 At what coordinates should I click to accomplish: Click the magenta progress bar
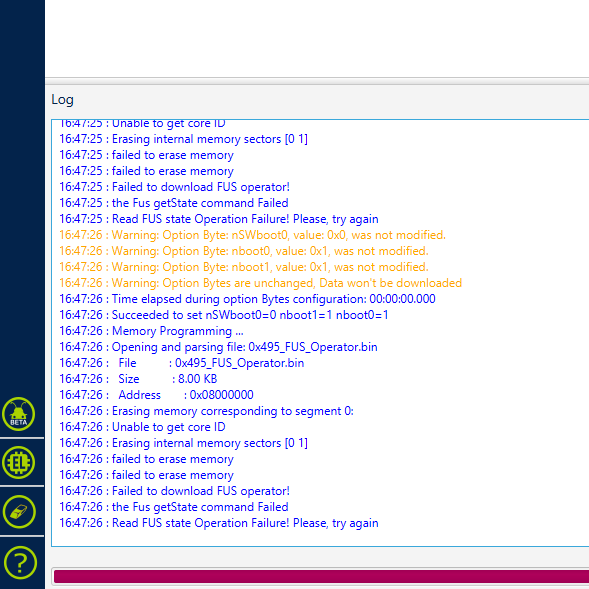click(x=321, y=577)
